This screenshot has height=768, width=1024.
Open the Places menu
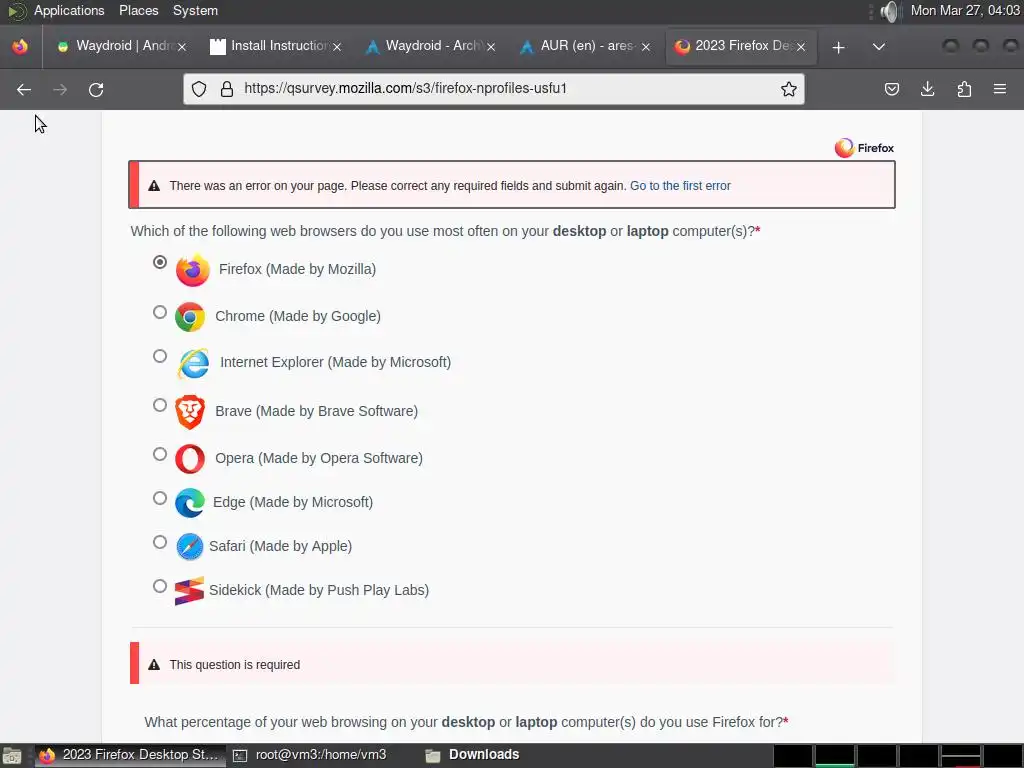click(138, 11)
